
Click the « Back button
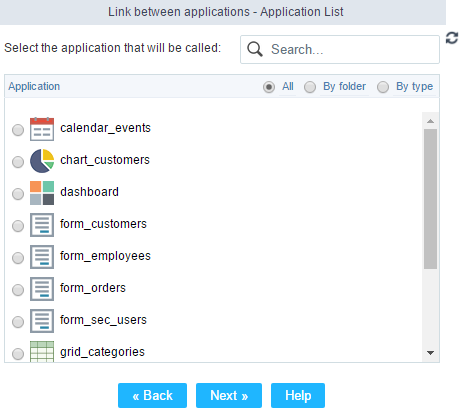[152, 395]
